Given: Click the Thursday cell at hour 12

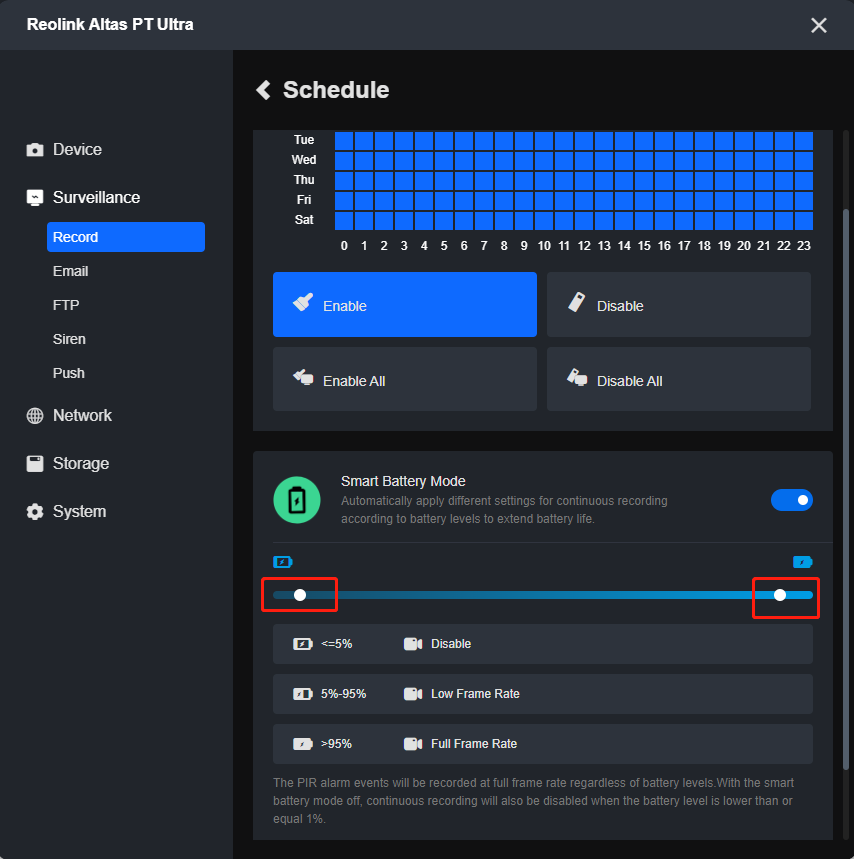Looking at the screenshot, I should 584,181.
